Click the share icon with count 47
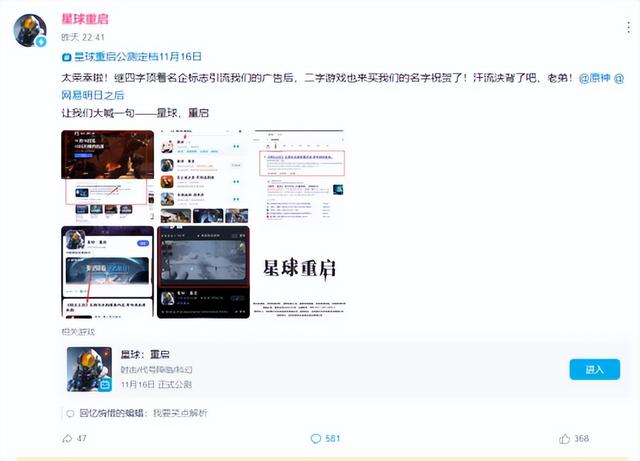The image size is (640, 461). [67, 439]
